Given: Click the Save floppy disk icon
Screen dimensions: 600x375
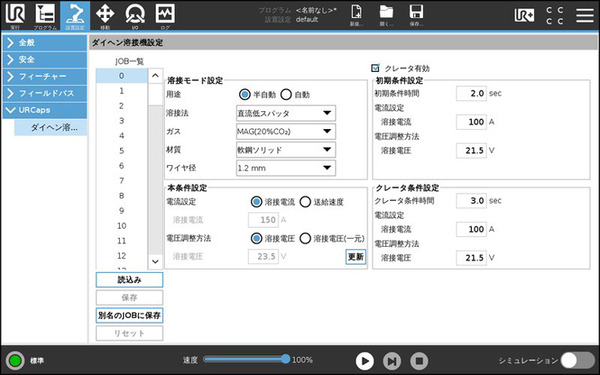Looking at the screenshot, I should pos(416,15).
